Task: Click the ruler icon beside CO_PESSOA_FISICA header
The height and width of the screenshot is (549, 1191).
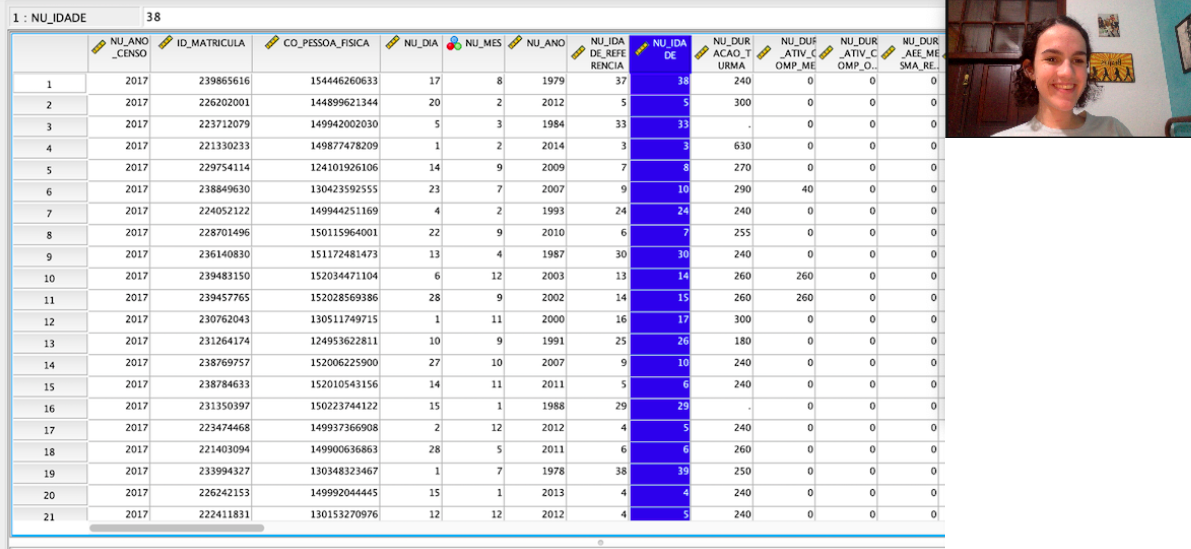Action: 272,43
